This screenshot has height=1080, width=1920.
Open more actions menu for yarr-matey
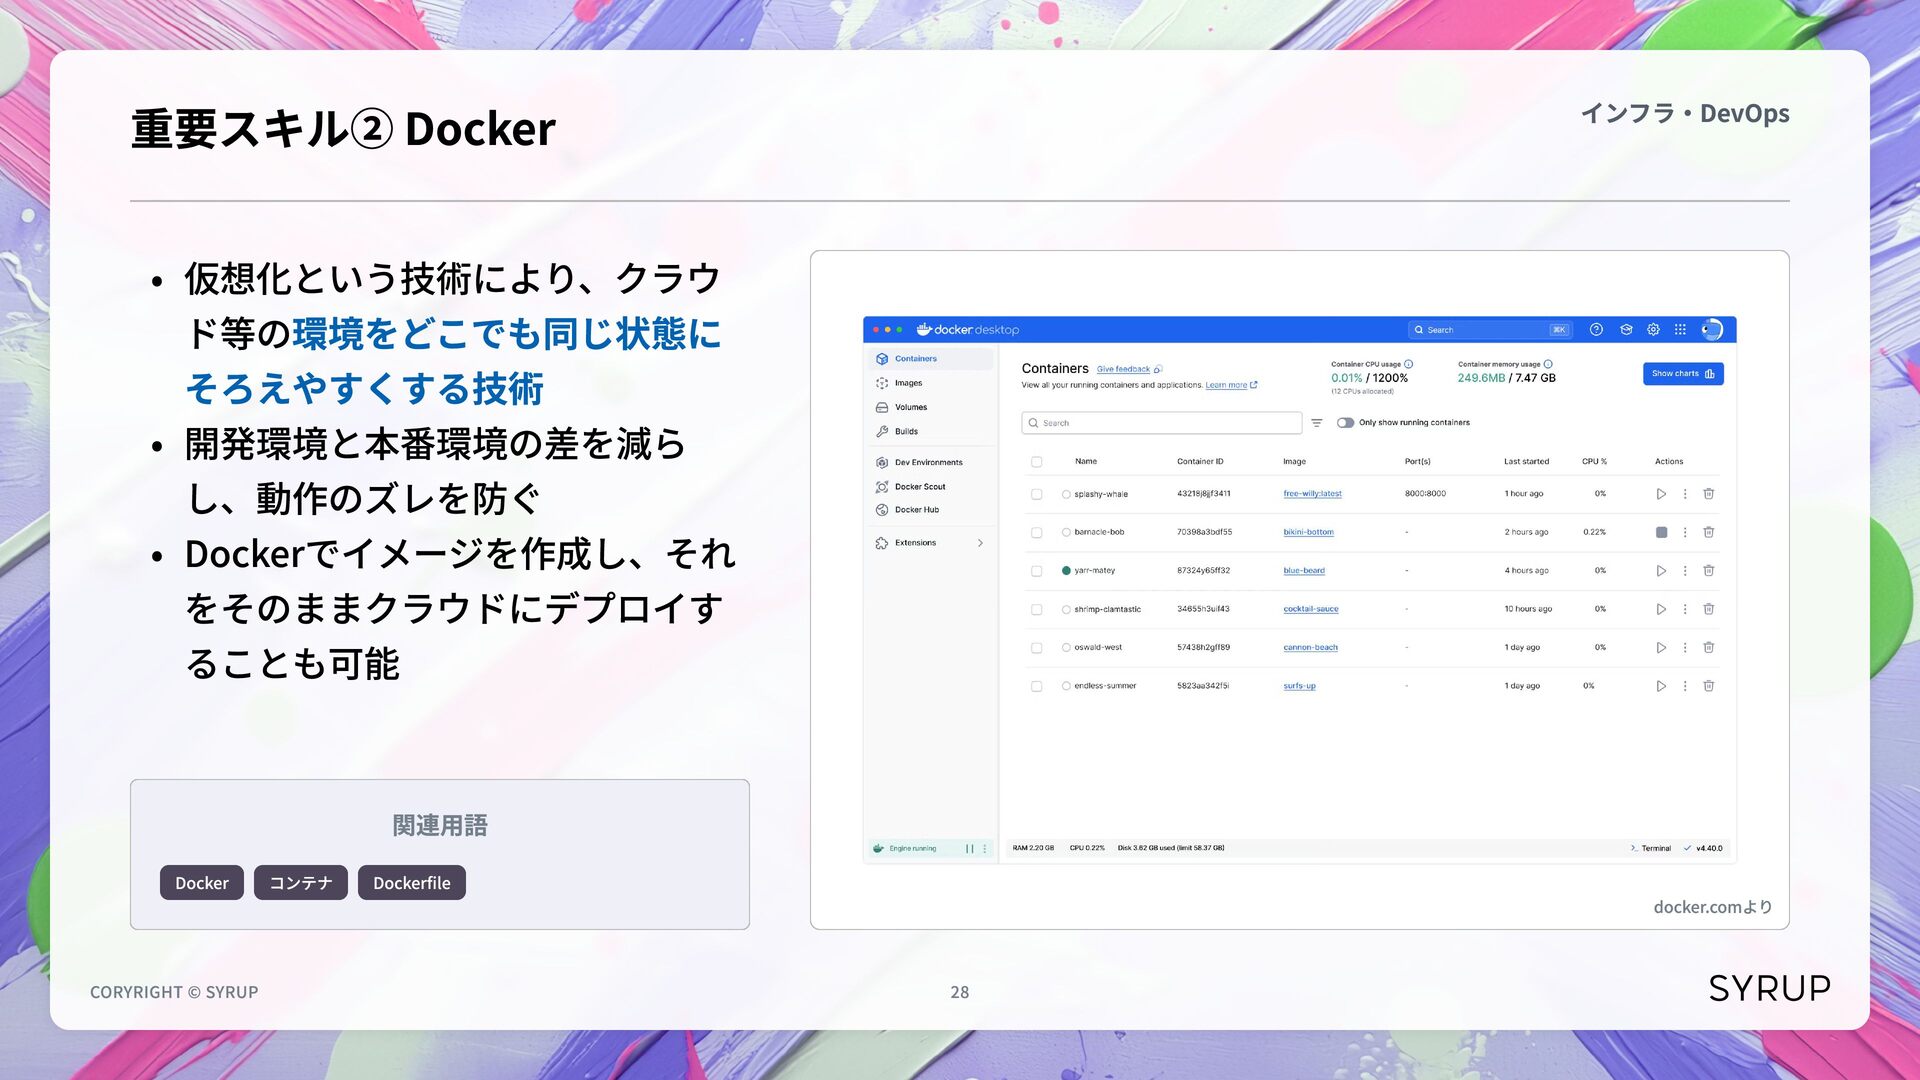click(x=1685, y=571)
